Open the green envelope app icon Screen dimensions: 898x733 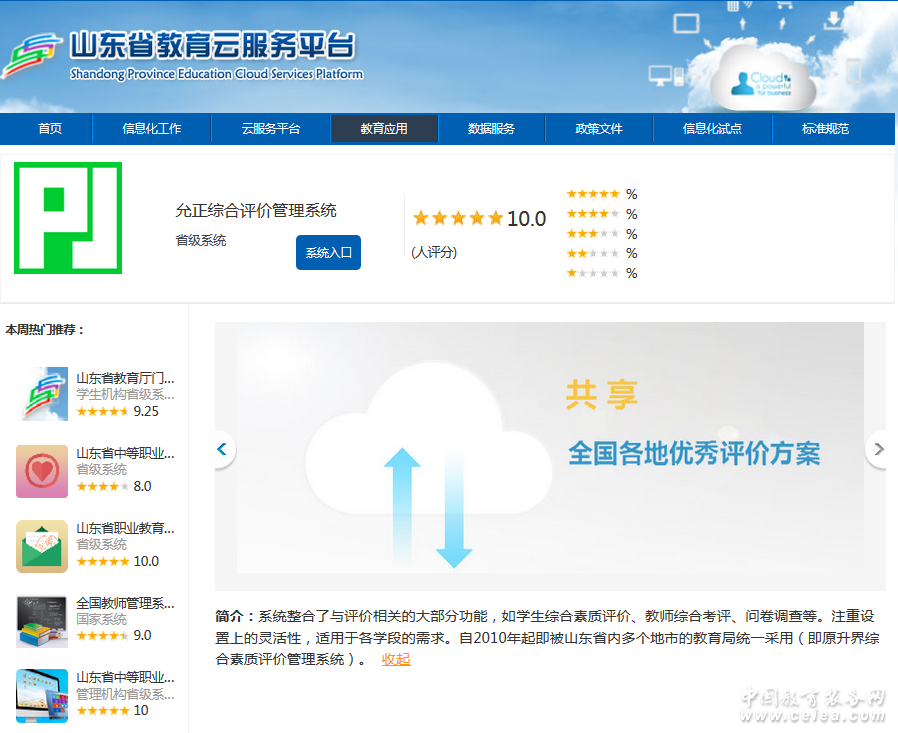tap(42, 546)
